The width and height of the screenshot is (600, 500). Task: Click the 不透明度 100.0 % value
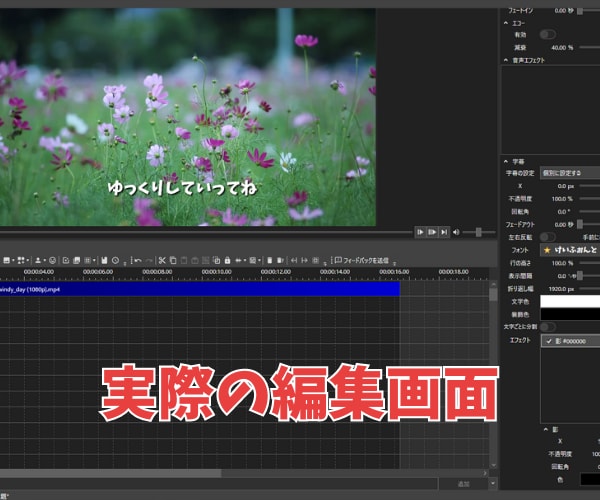(562, 199)
